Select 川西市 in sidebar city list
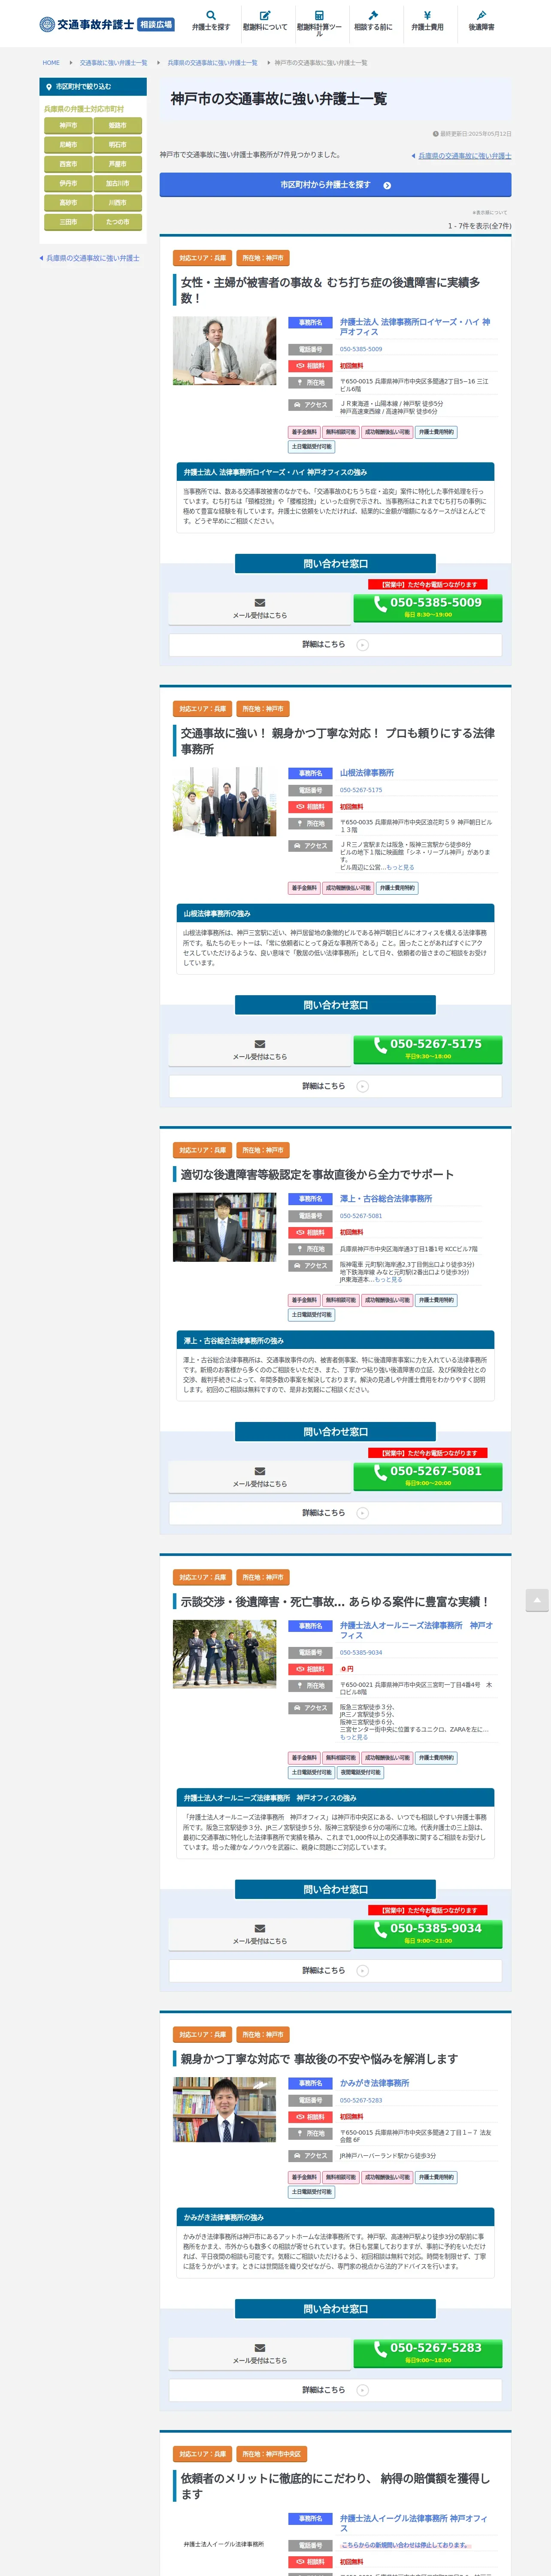Image resolution: width=551 pixels, height=2576 pixels. click(x=117, y=203)
